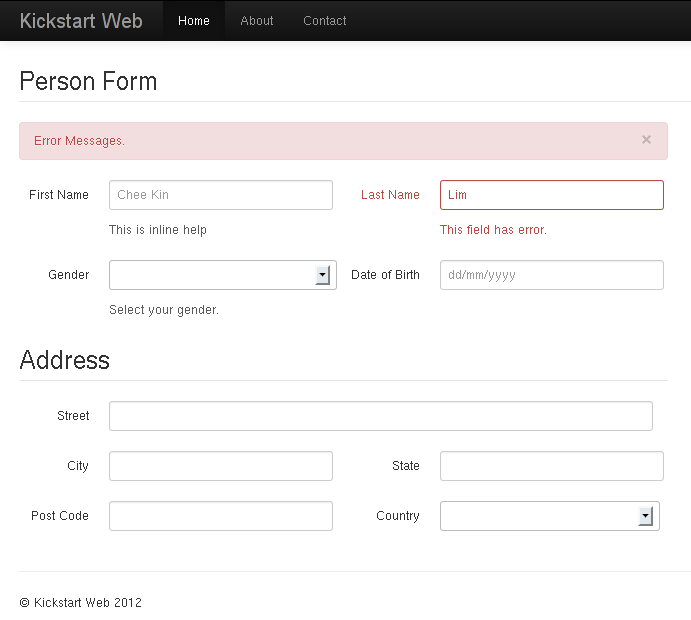This screenshot has height=620, width=691.
Task: Go to the About page
Action: click(x=257, y=21)
